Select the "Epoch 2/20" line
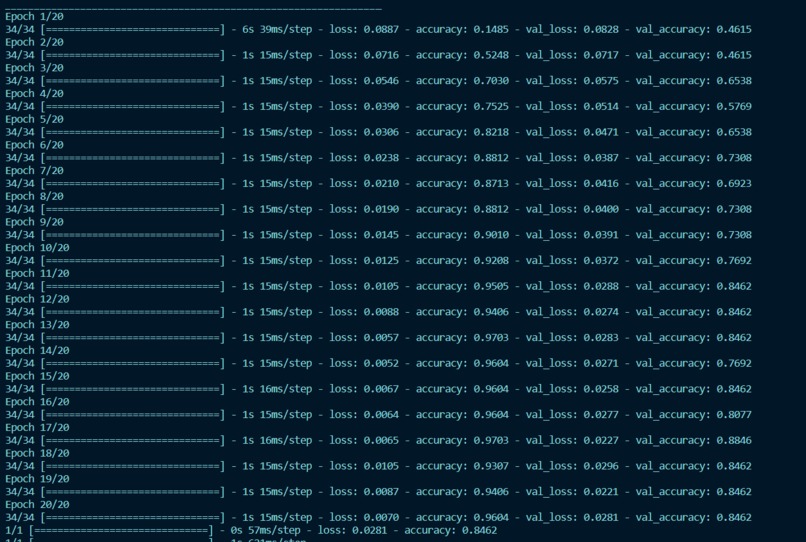This screenshot has width=806, height=542. click(x=34, y=42)
